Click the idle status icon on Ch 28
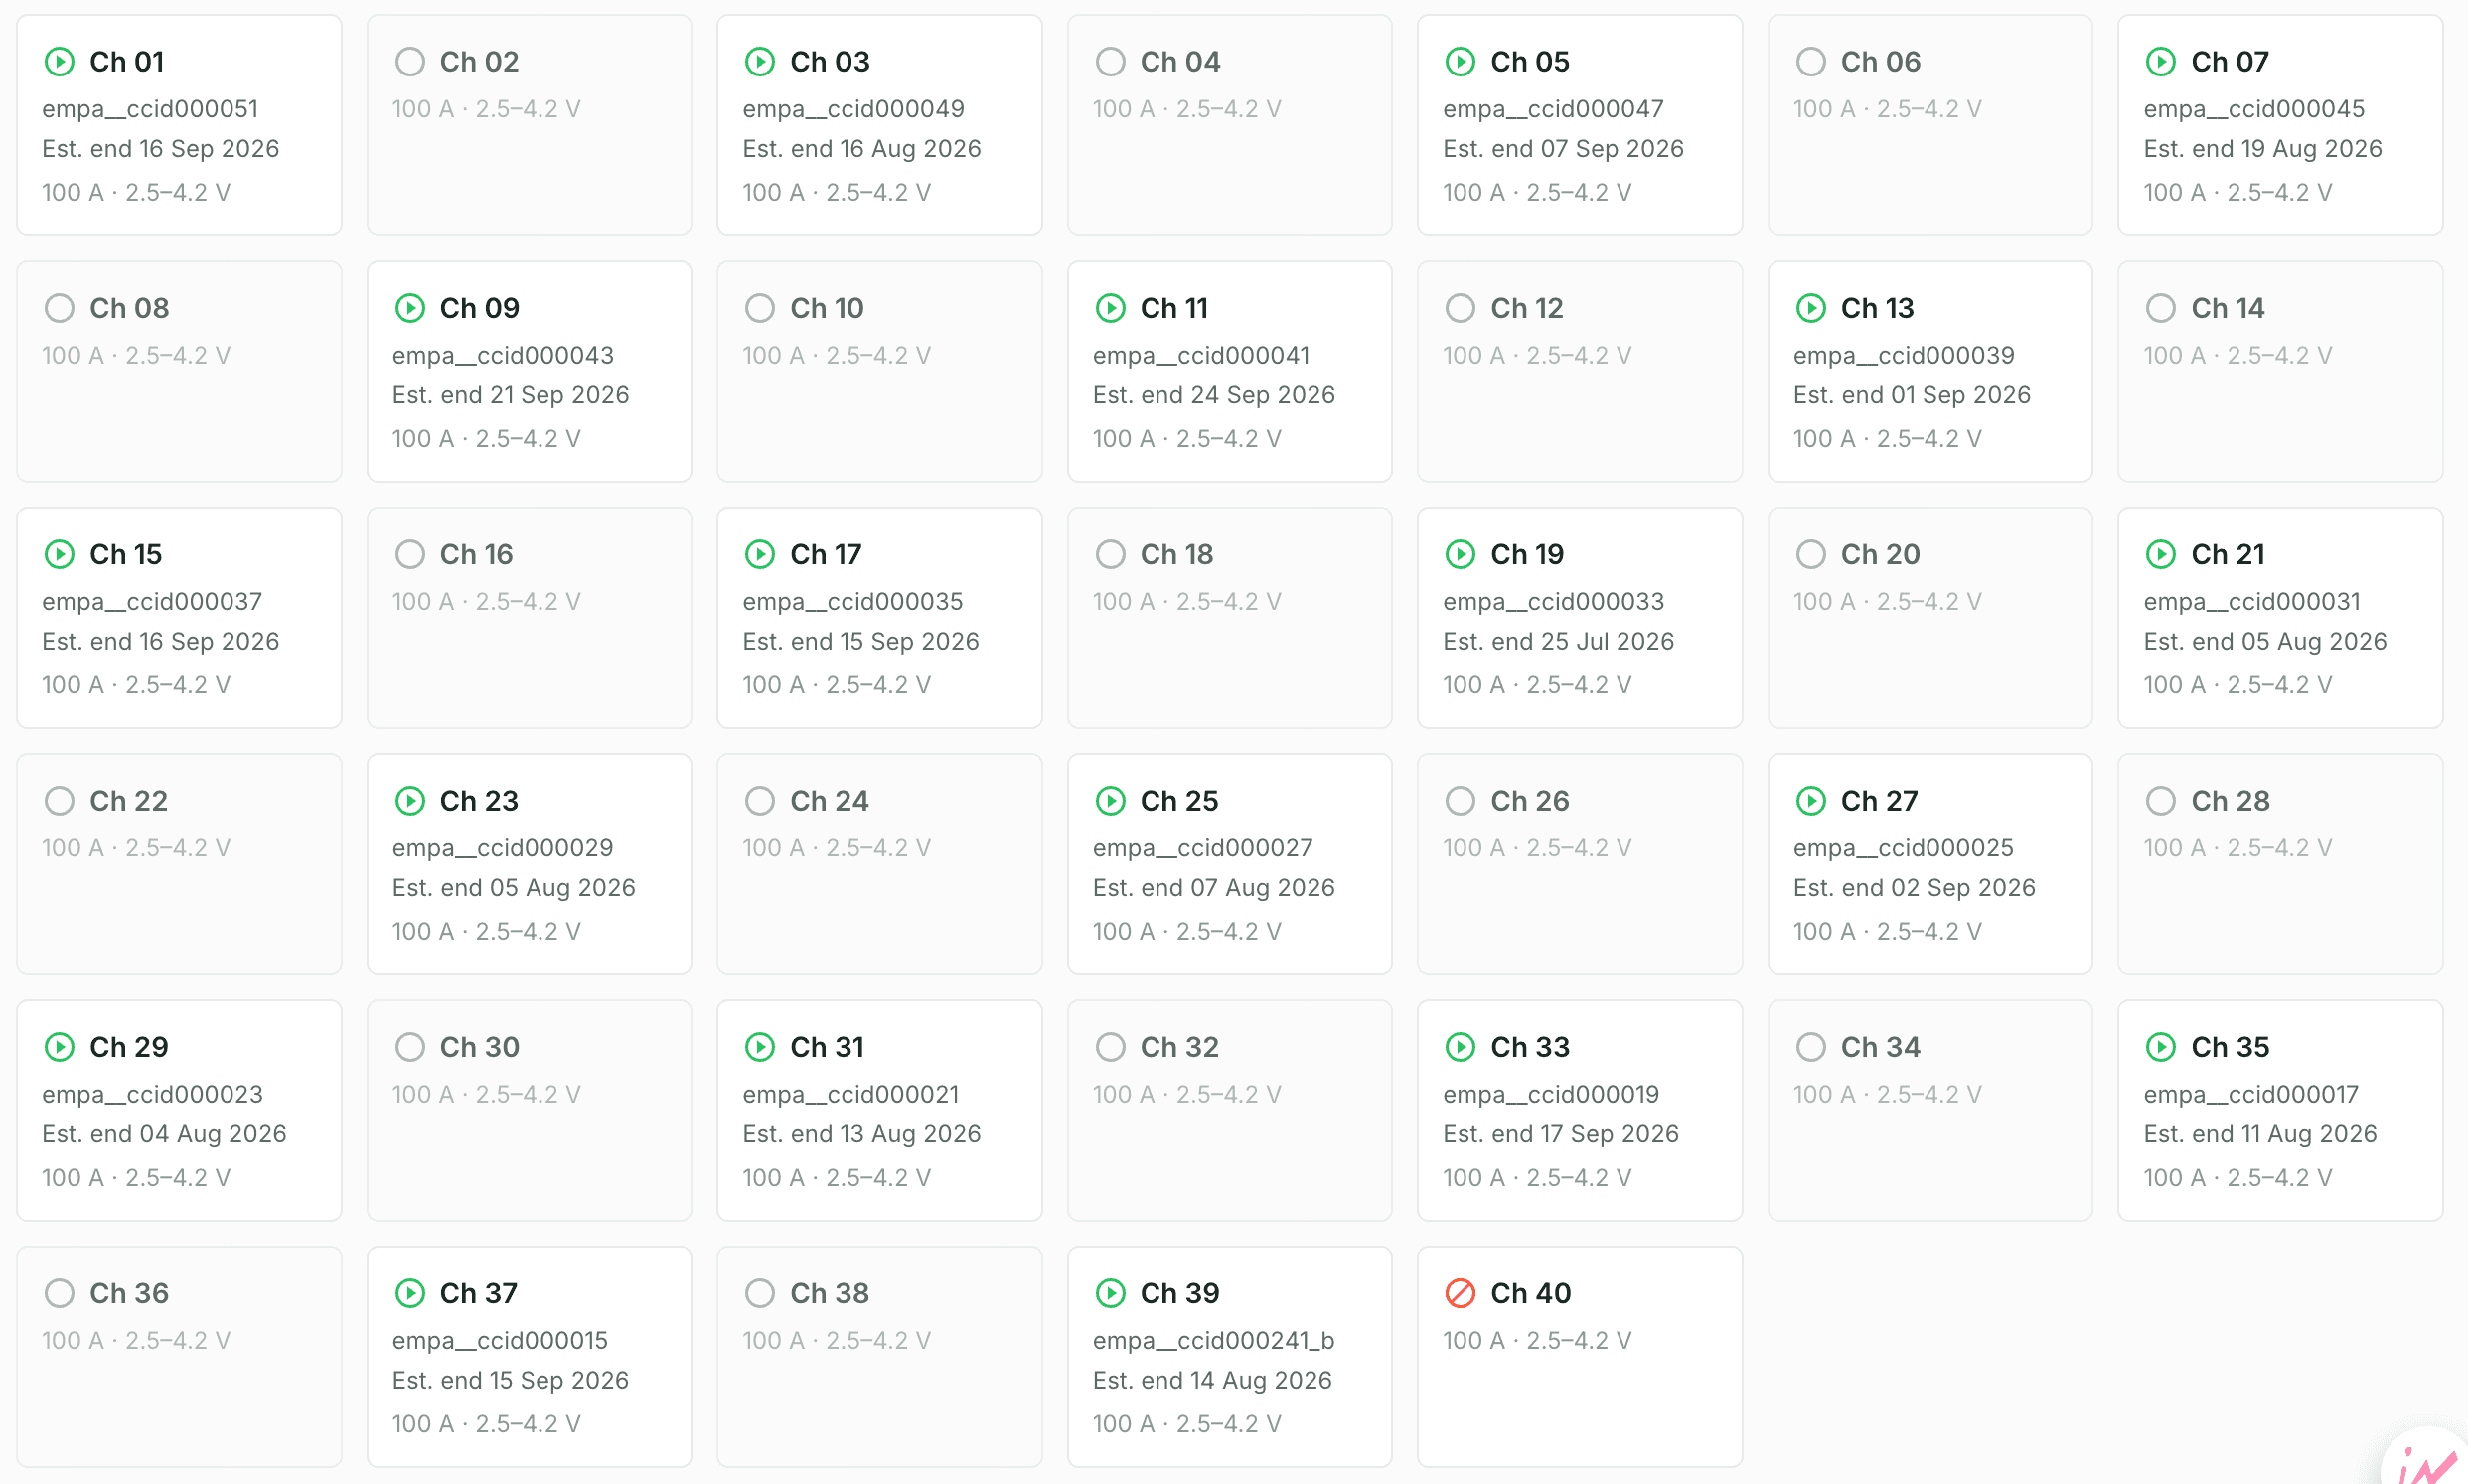This screenshot has width=2468, height=1484. (x=2161, y=801)
